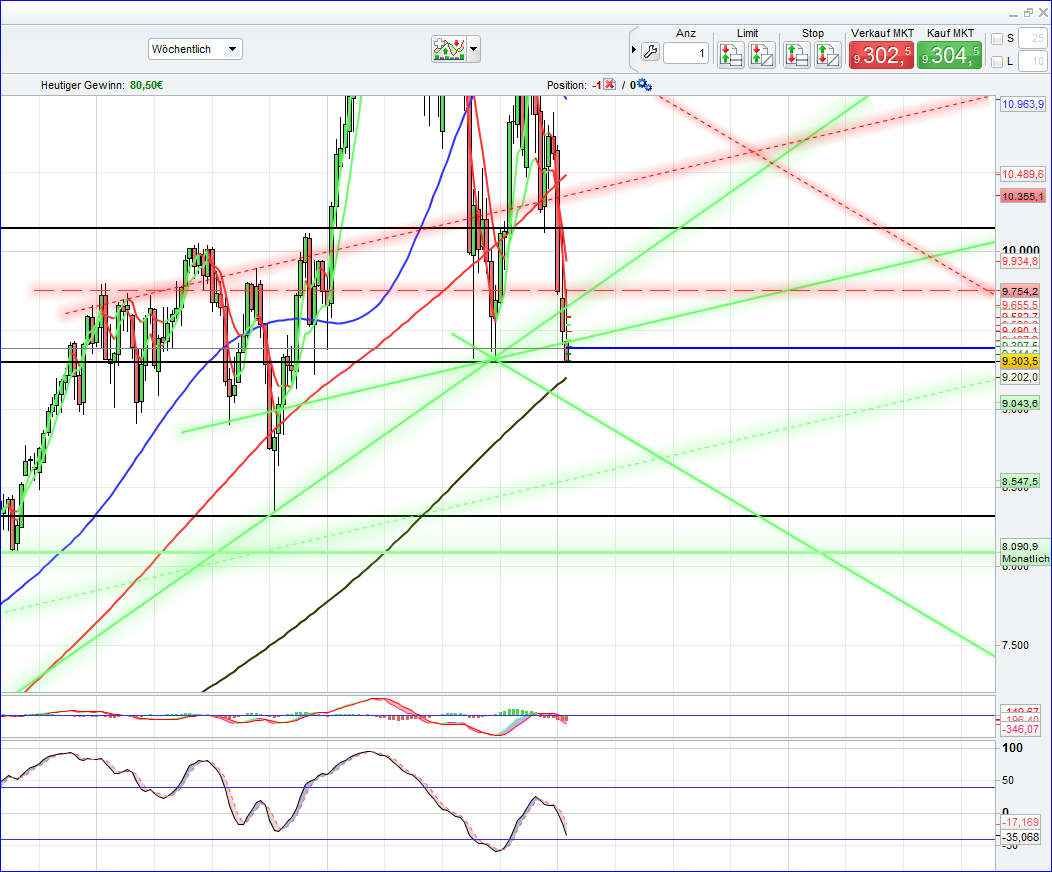Select the green 8.547,5 price label

1020,482
